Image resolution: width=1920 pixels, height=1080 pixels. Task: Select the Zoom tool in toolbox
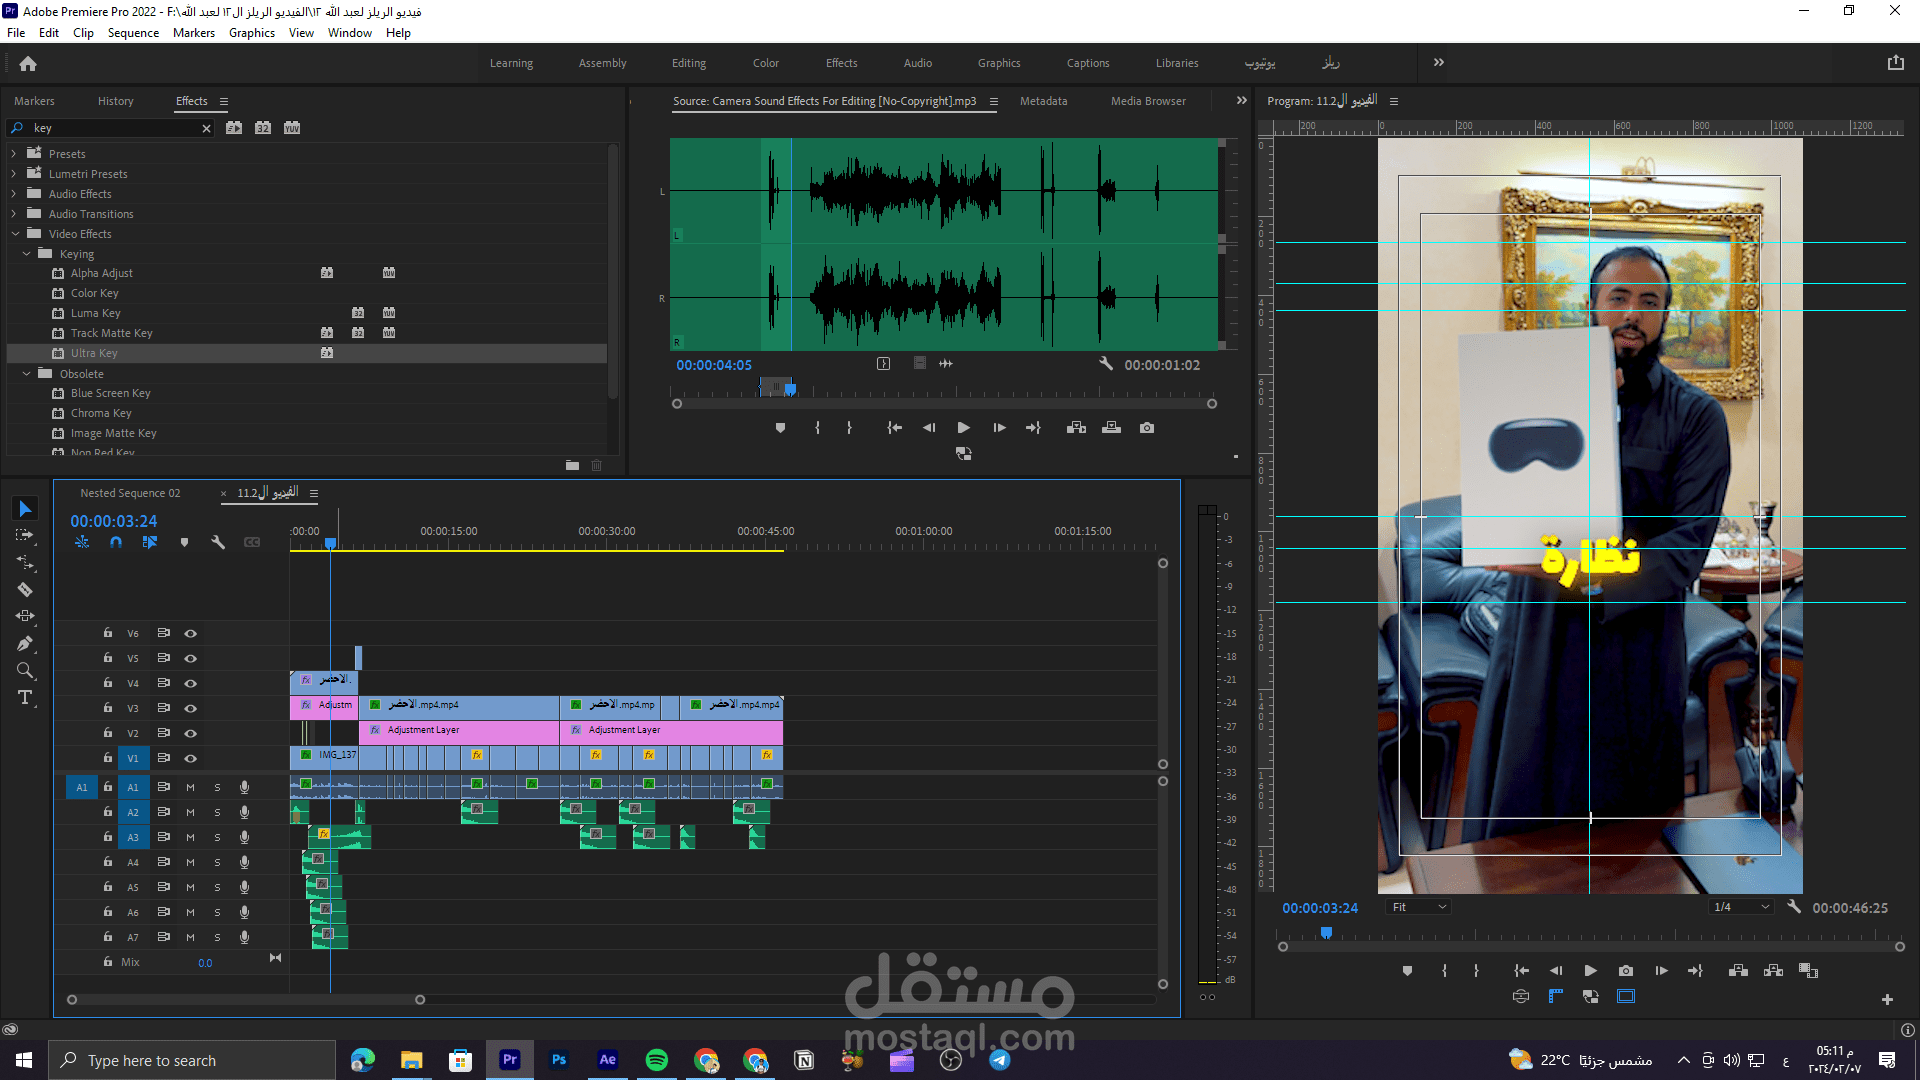point(25,671)
